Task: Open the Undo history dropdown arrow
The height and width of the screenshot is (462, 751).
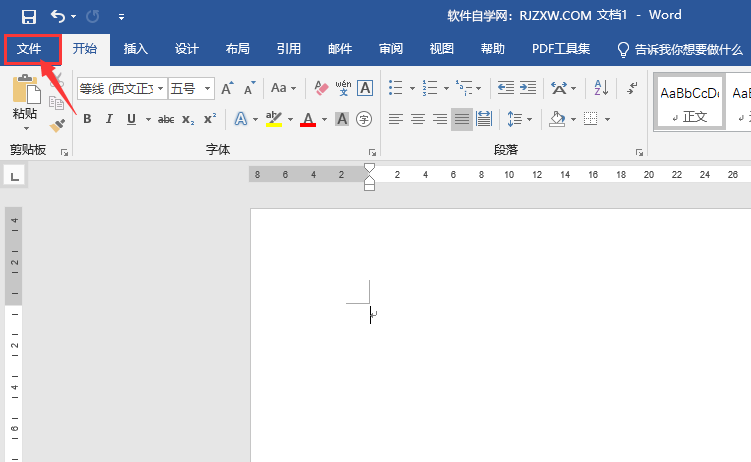Action: (x=73, y=17)
